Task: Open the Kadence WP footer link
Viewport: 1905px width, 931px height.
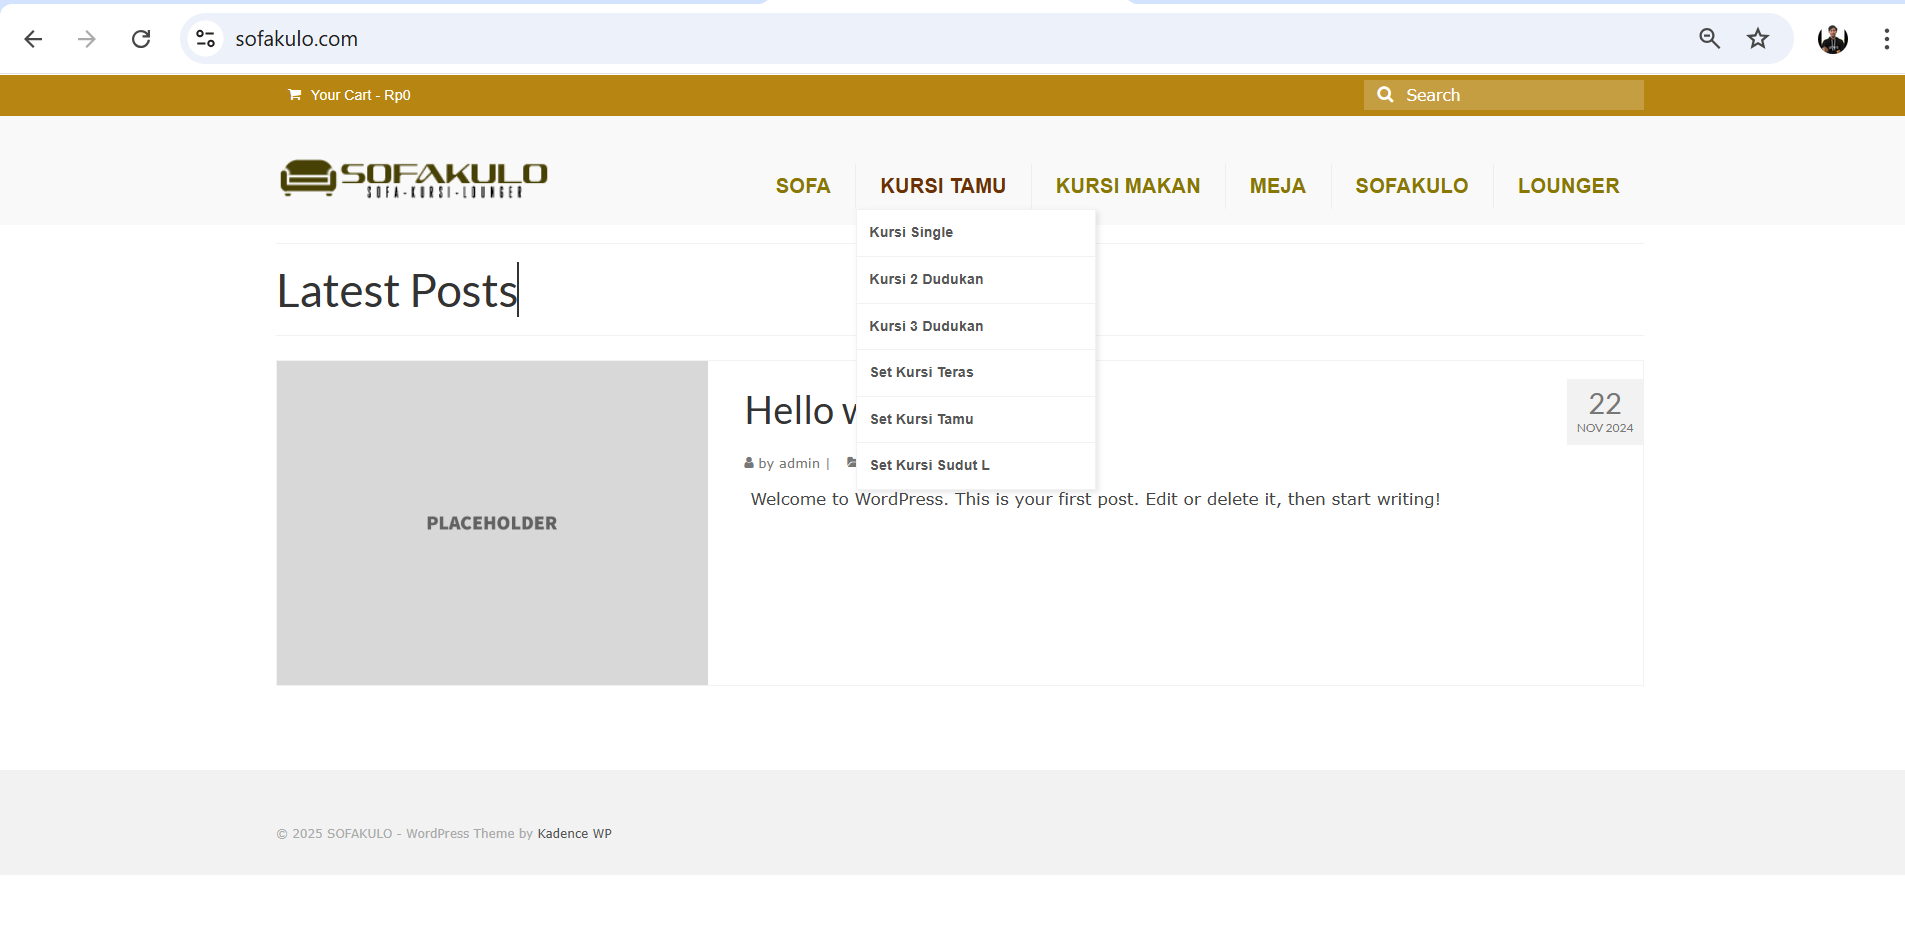Action: point(575,834)
